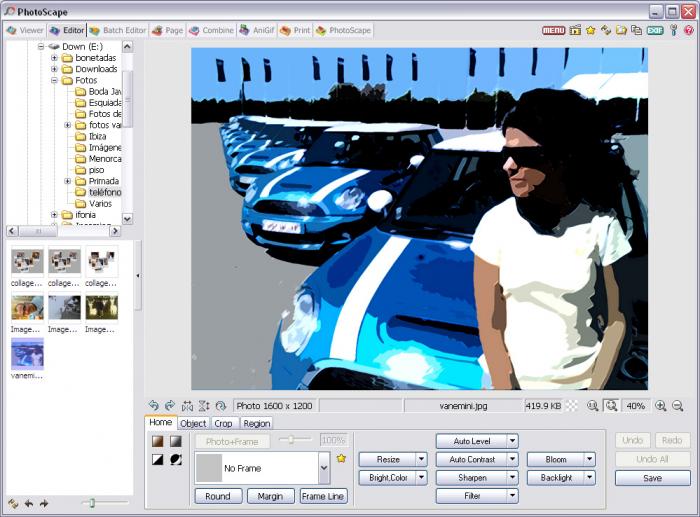Click the rotate clockwise arrow under the photo
Image resolution: width=700 pixels, height=517 pixels.
170,405
